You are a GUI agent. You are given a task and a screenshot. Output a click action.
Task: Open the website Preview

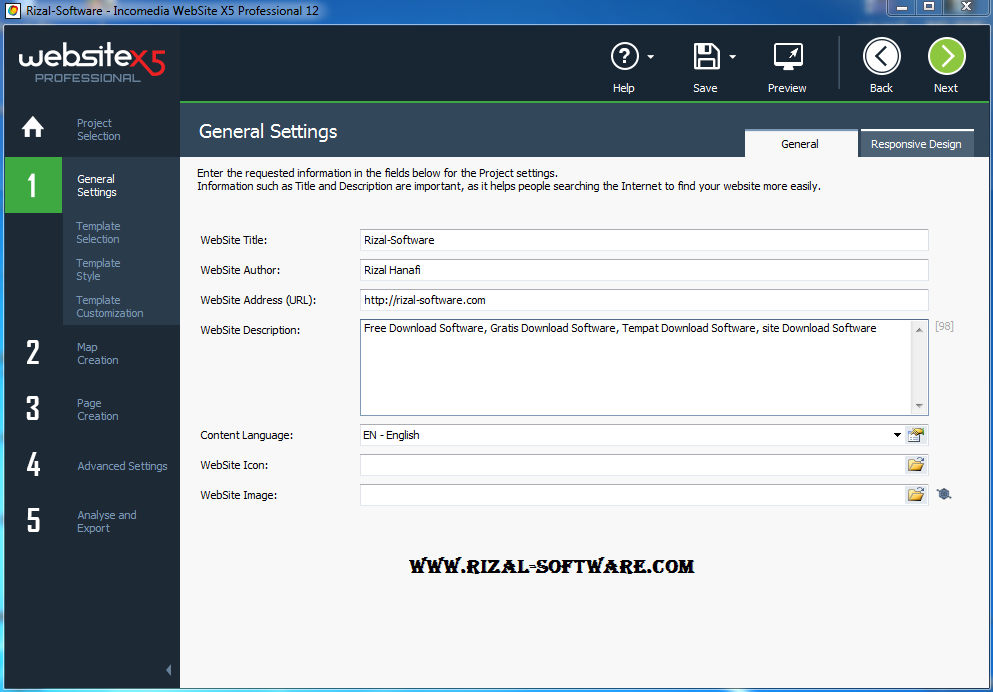click(x=787, y=57)
